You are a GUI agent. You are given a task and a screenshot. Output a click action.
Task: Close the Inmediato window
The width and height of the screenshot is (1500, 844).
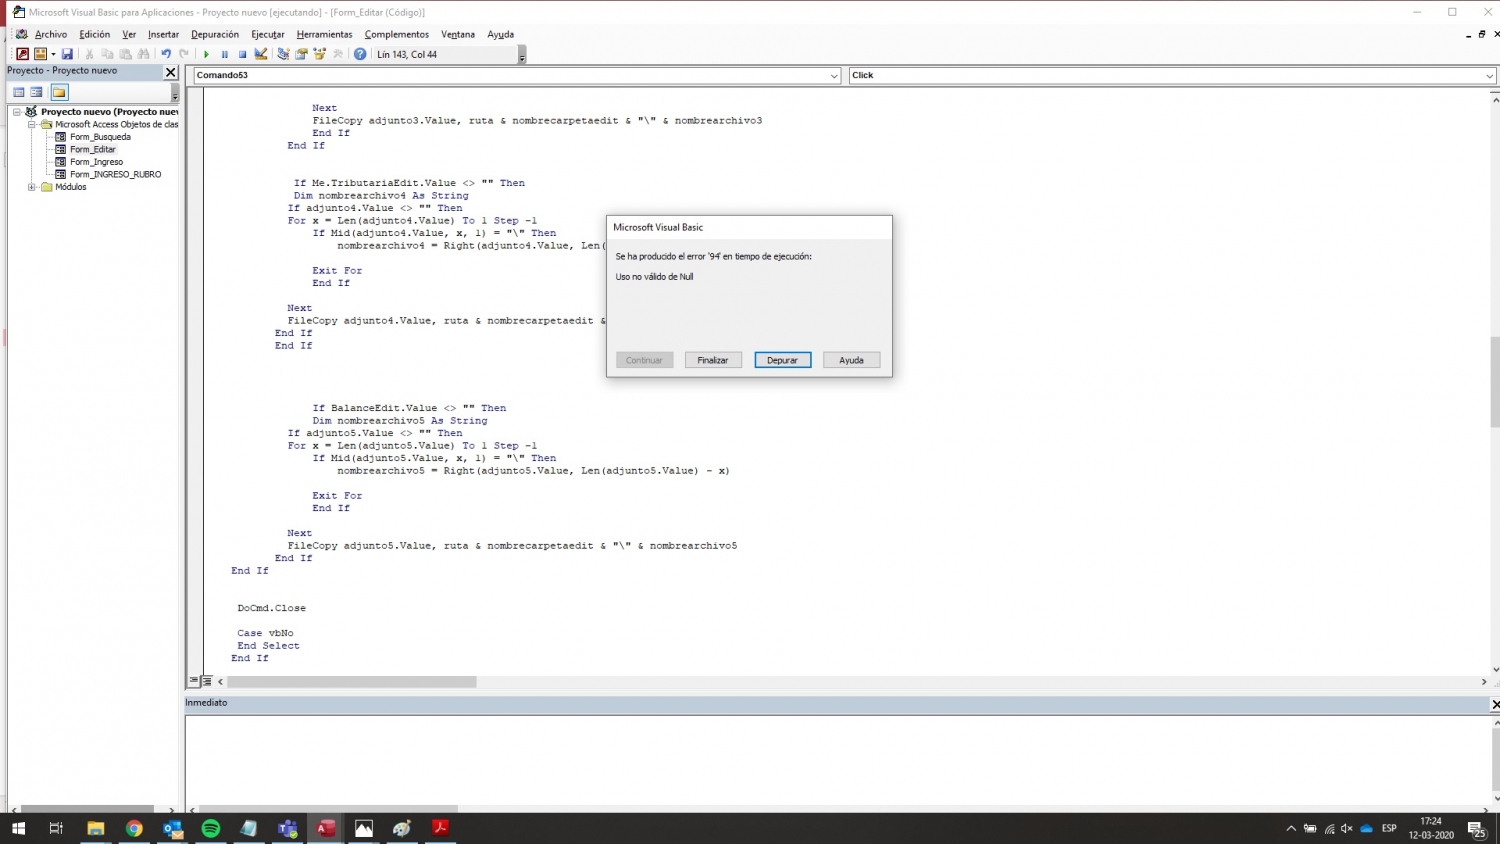point(1495,704)
